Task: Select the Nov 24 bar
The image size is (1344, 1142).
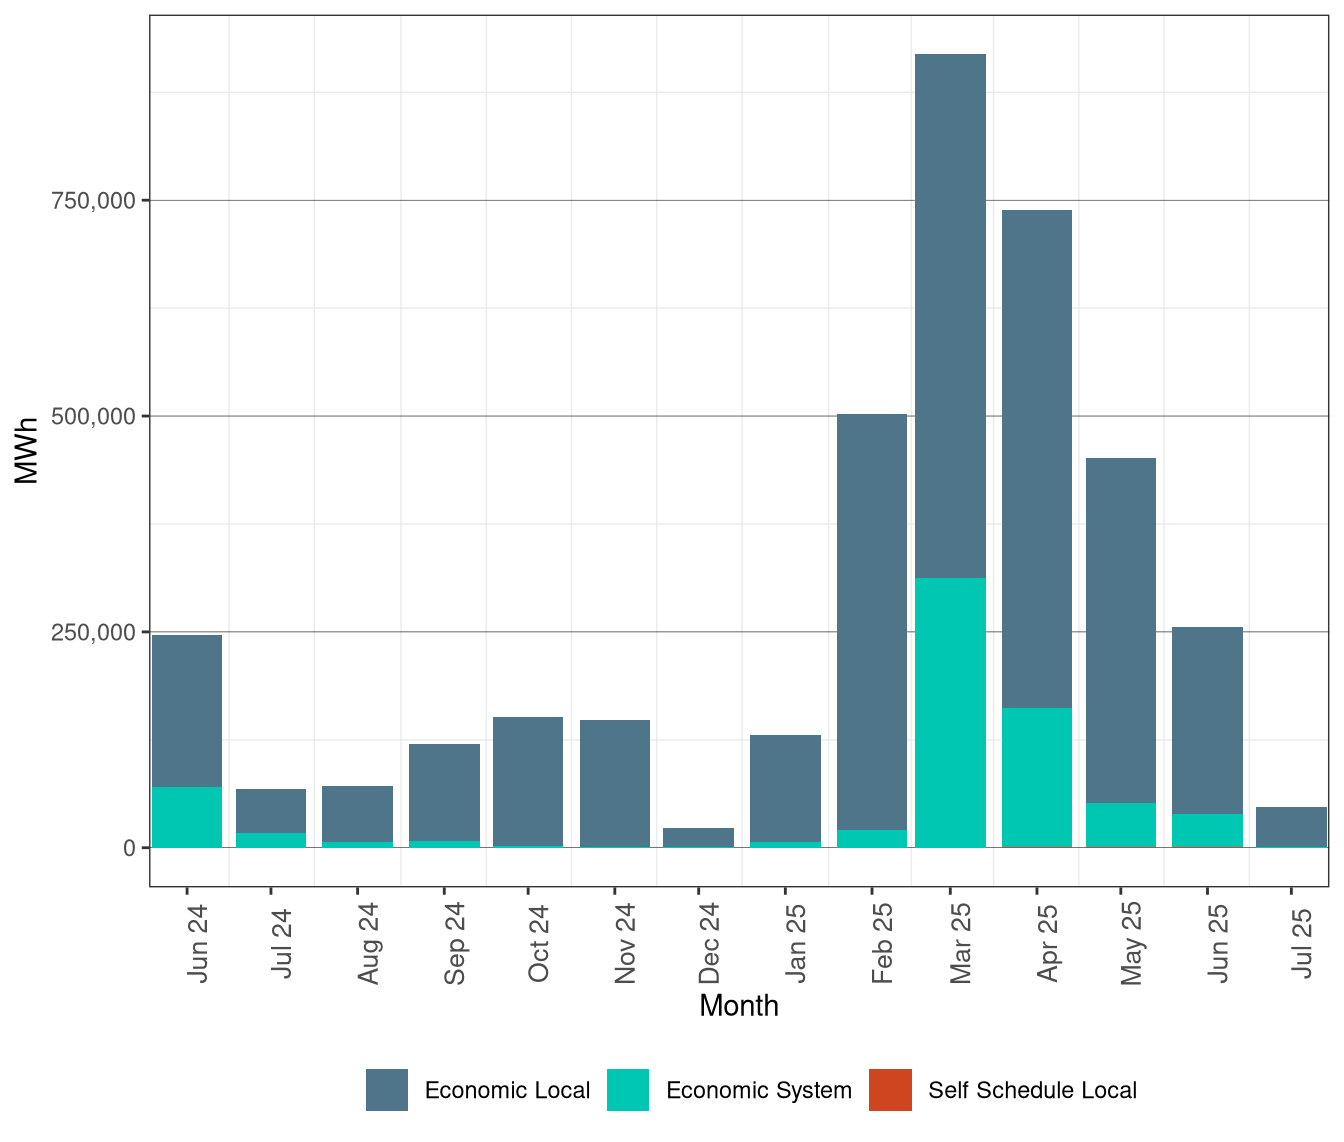Action: tap(614, 783)
